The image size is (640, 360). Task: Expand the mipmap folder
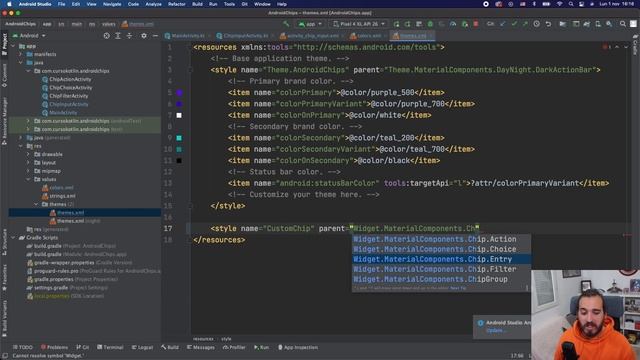click(28, 171)
